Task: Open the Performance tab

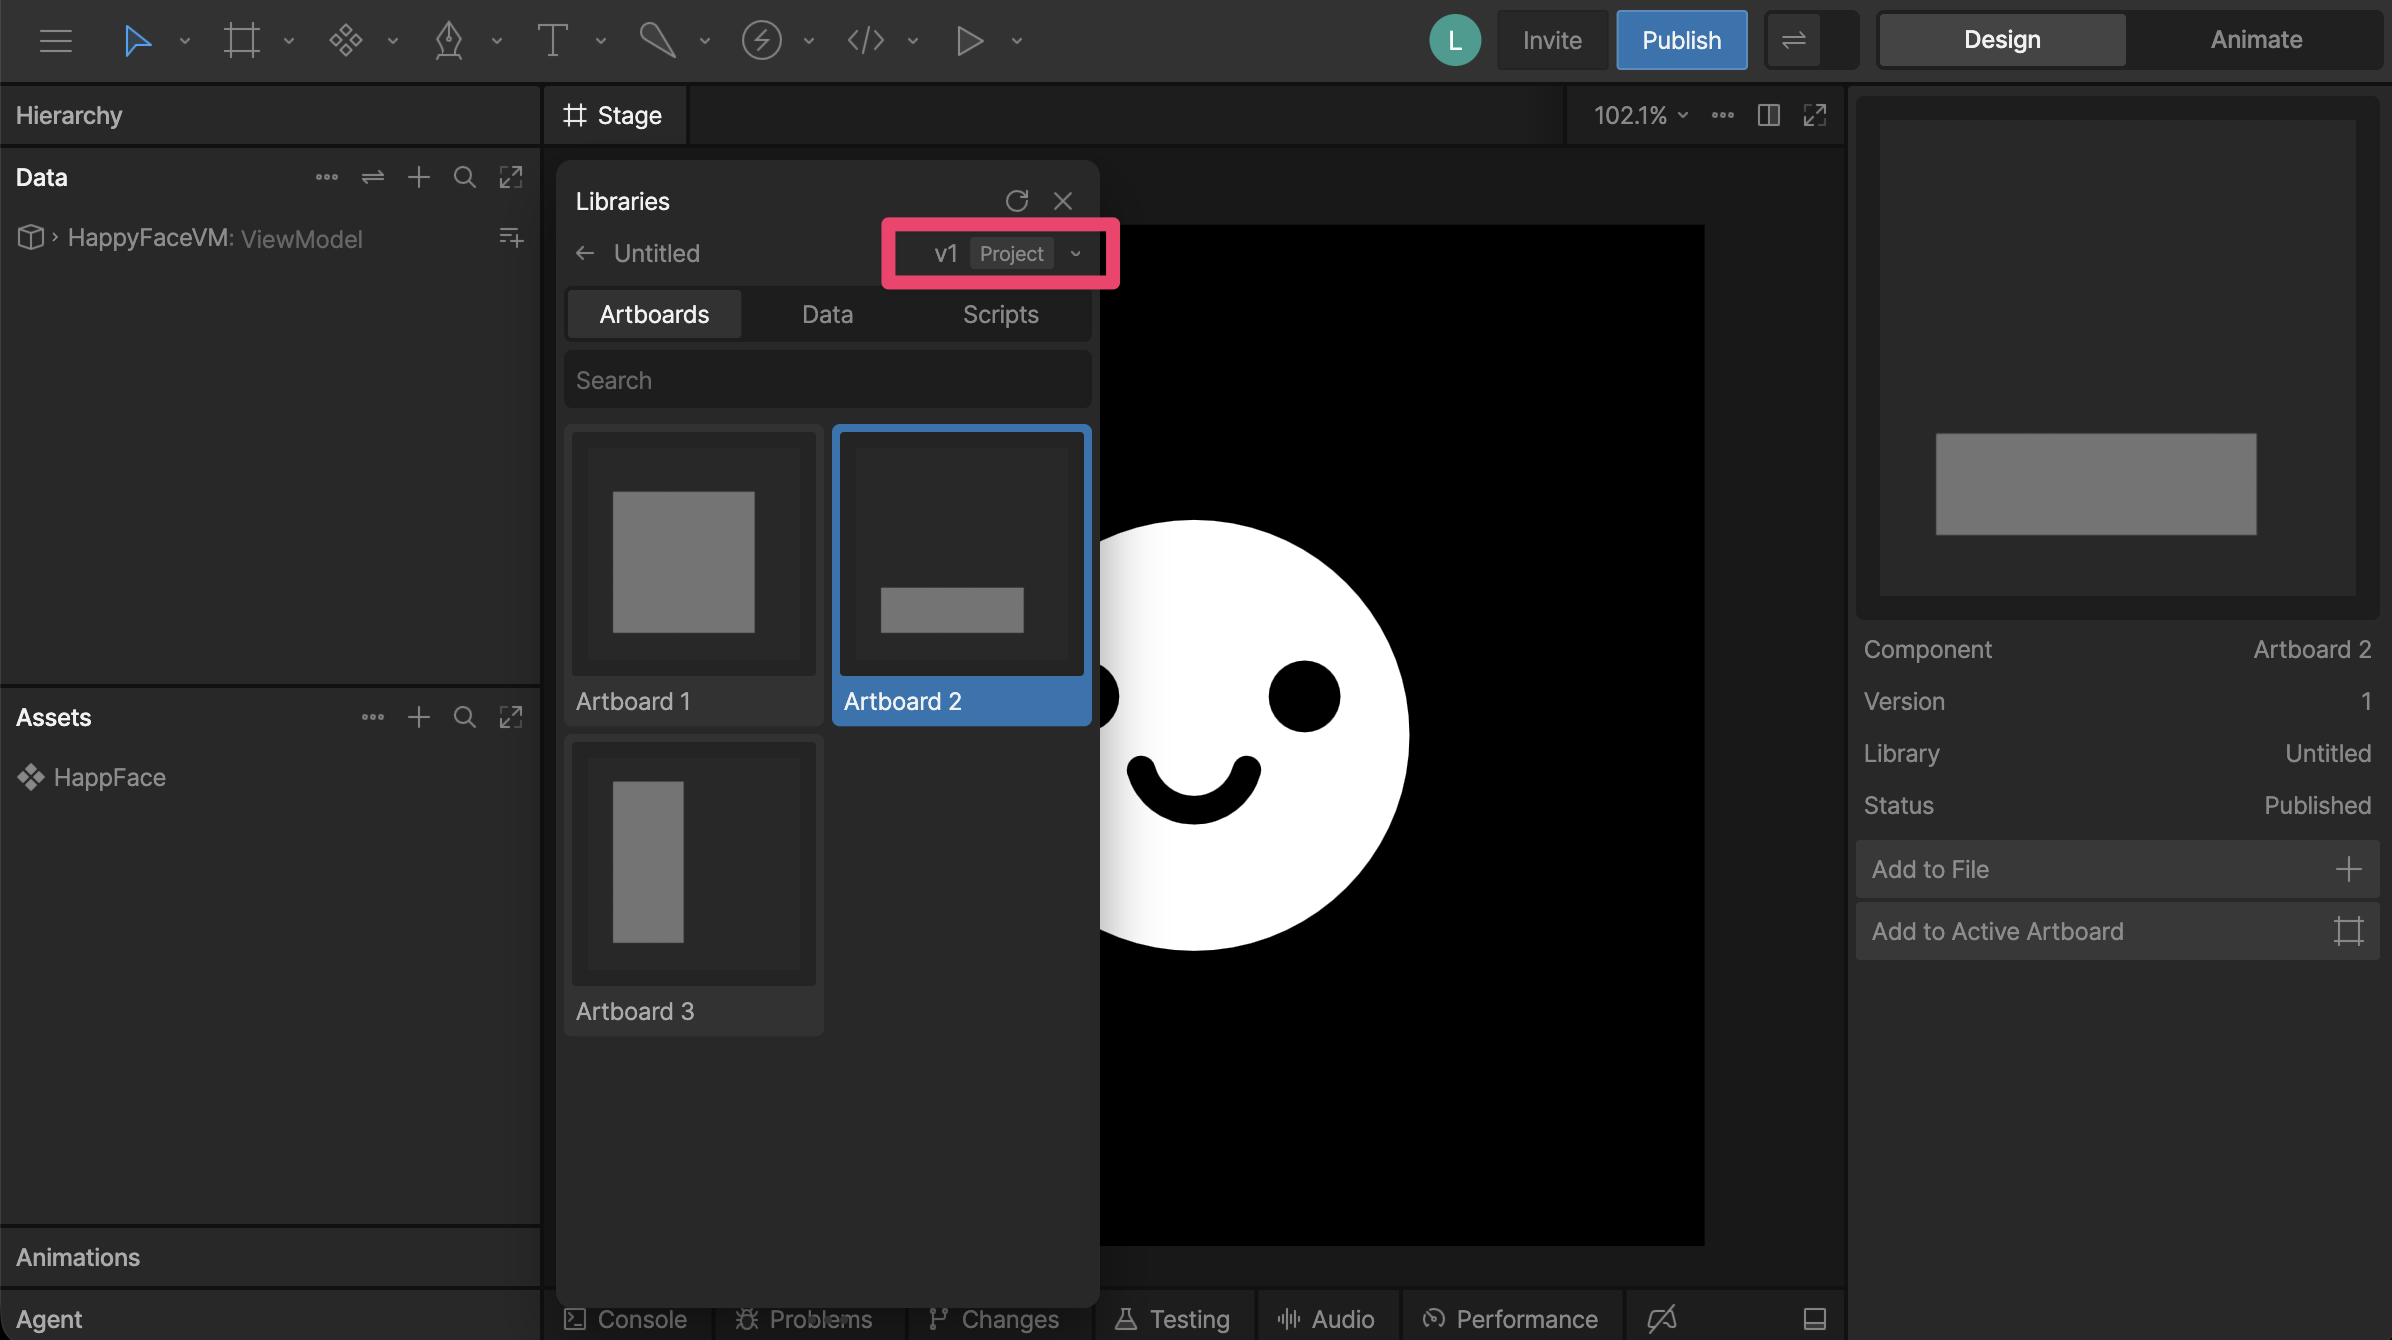Action: point(1510,1319)
